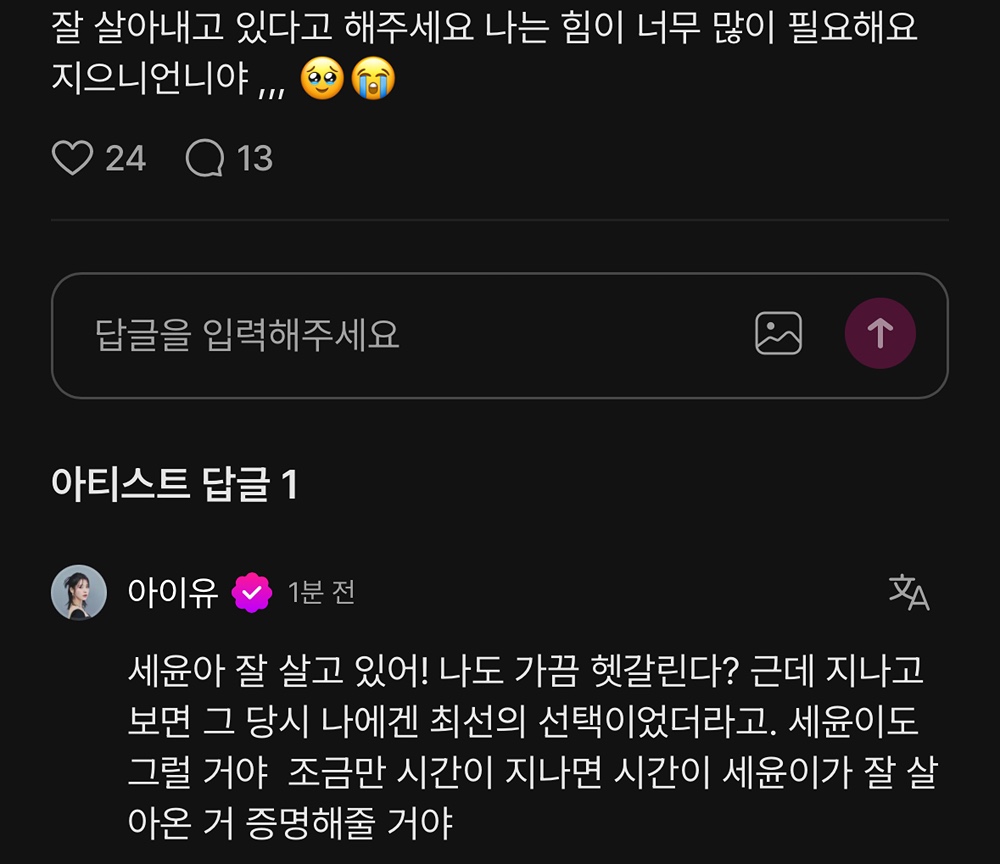
Task: Focus the 답글을 입력해주세요 reply field
Action: tap(499, 335)
